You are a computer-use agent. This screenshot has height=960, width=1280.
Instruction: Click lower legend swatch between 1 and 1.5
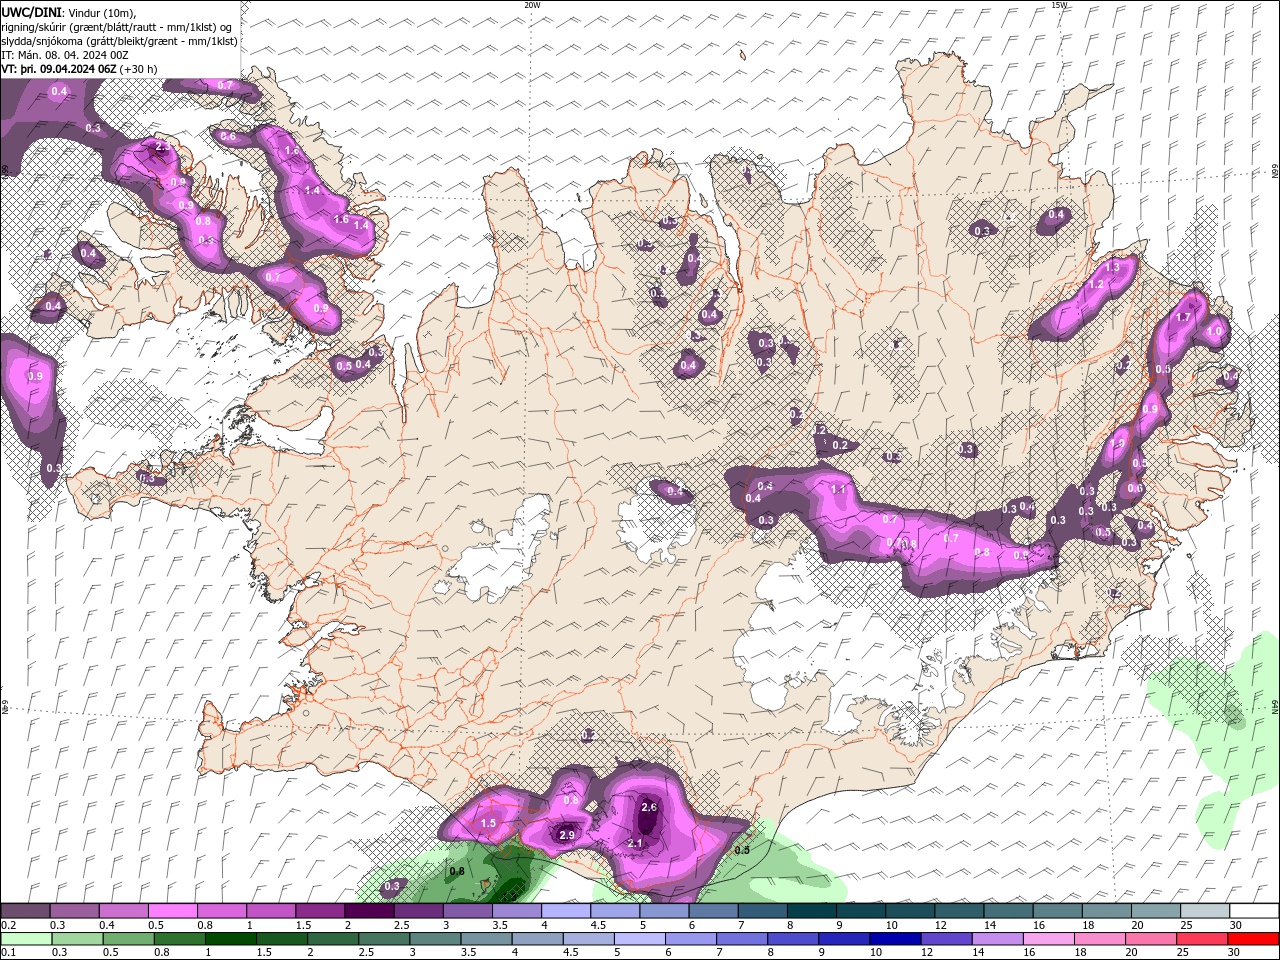(231, 939)
